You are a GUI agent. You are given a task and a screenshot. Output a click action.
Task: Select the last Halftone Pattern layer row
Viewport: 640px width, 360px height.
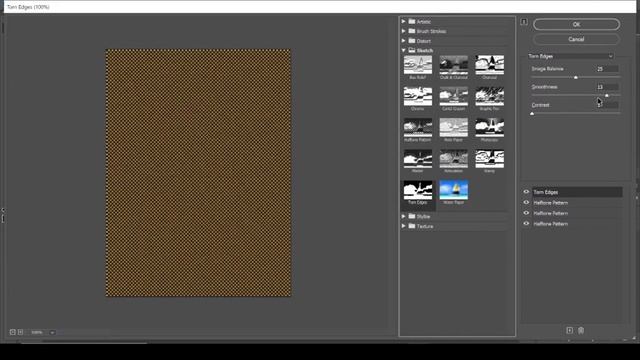point(577,224)
